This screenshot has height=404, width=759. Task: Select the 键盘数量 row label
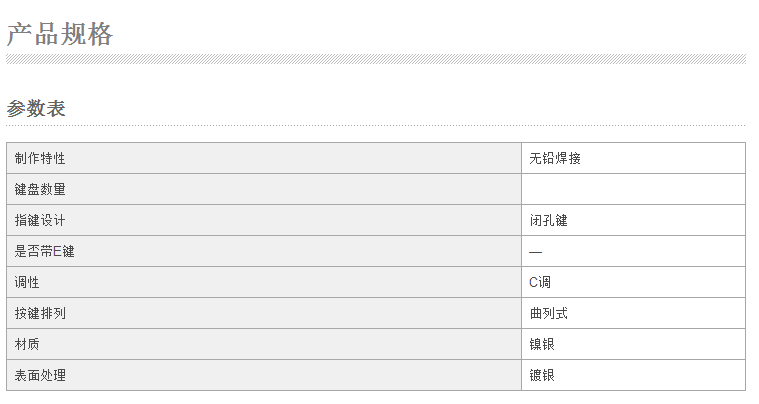264,189
